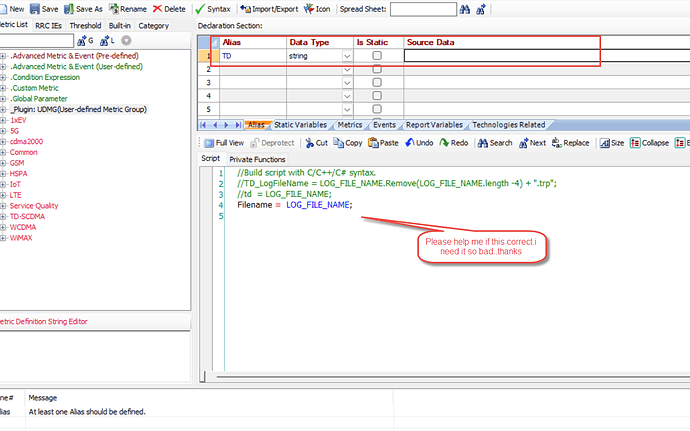Open the Data Type dropdown in row 2
This screenshot has height=431, width=690.
point(347,70)
